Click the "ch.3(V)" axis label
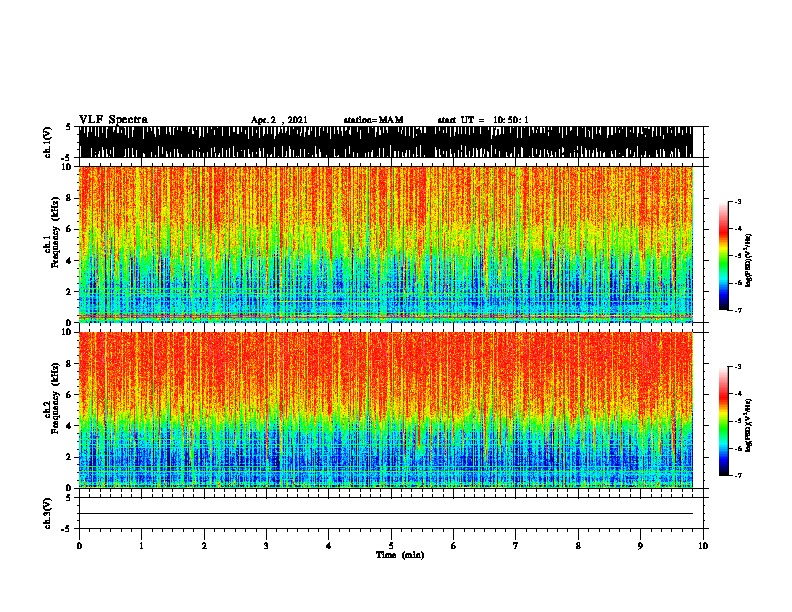Screen dimensions: 792x612 [48, 514]
